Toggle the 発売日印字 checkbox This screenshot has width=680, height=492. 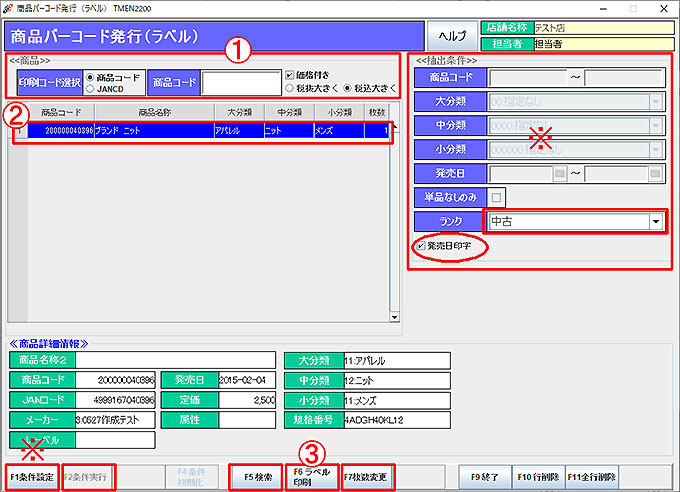pyautogui.click(x=421, y=245)
